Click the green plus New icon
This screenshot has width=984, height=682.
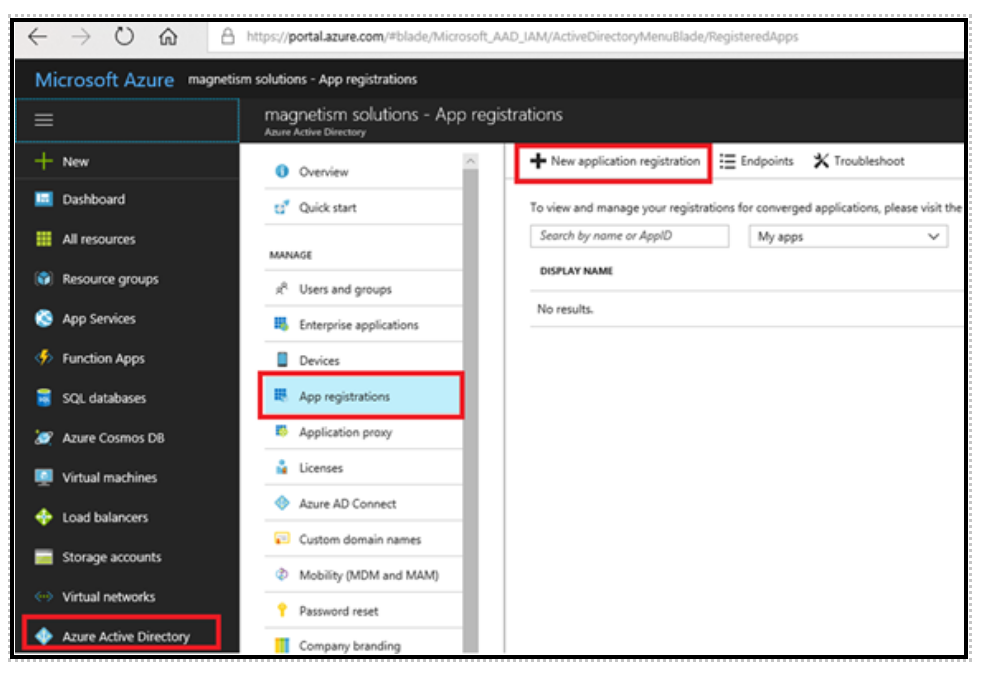click(x=43, y=161)
